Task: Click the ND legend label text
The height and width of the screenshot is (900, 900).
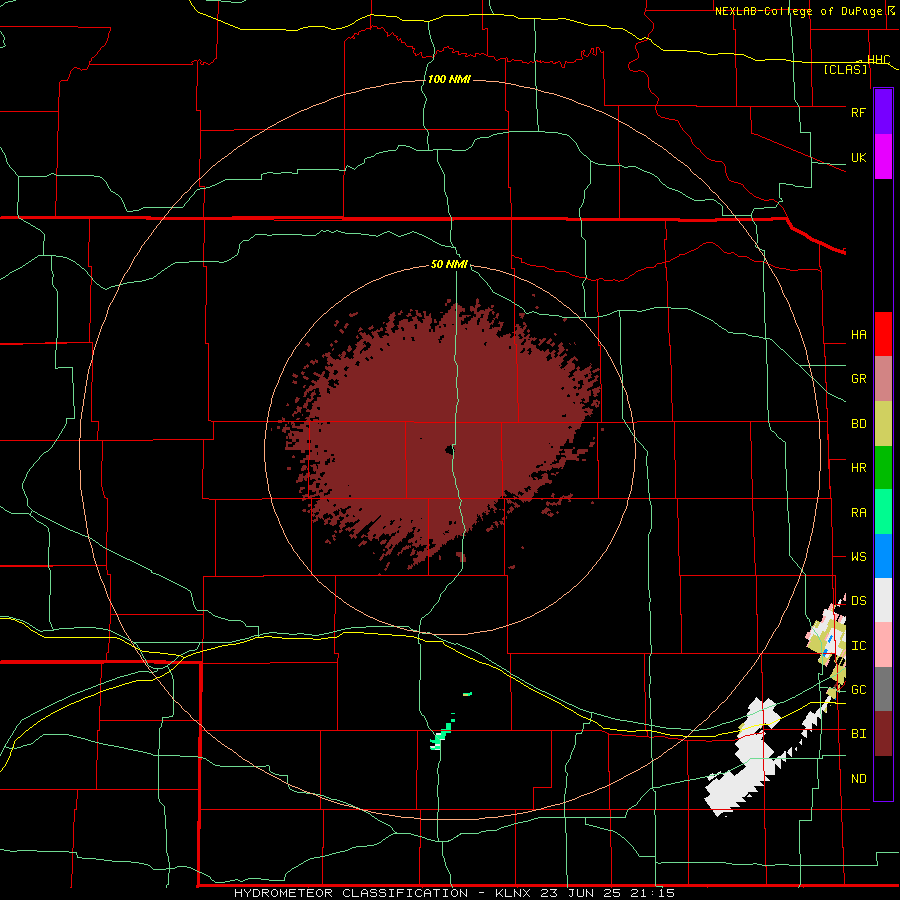Action: pyautogui.click(x=858, y=779)
